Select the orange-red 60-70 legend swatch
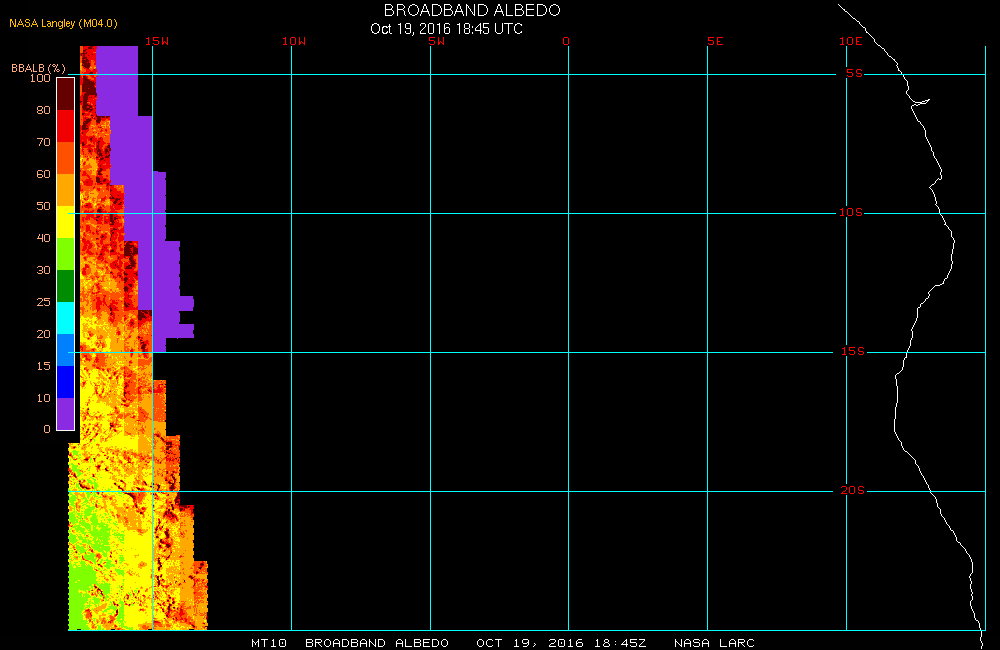 click(x=66, y=158)
